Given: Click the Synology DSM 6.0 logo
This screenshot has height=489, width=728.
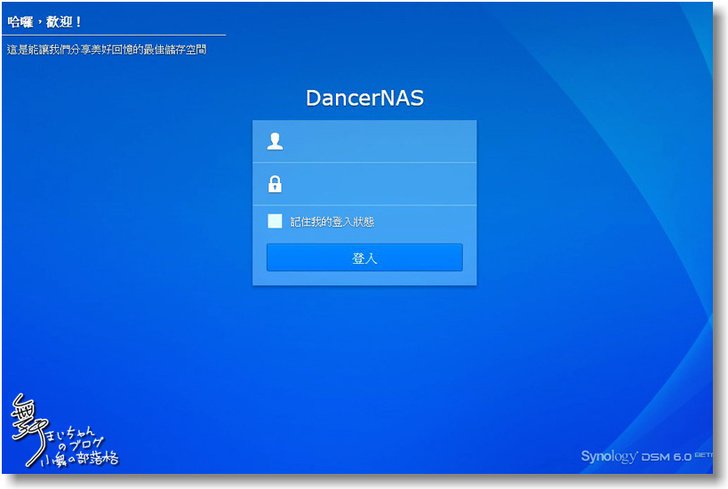Looking at the screenshot, I should (x=646, y=456).
